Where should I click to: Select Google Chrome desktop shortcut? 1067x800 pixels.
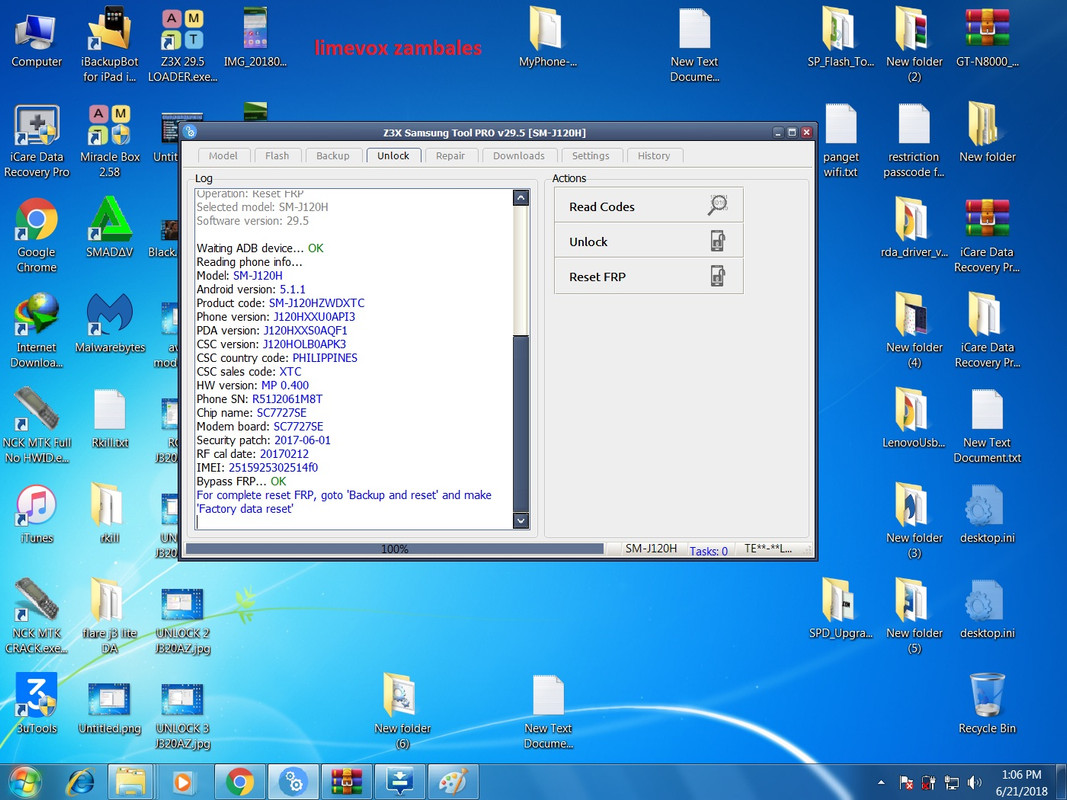point(37,235)
